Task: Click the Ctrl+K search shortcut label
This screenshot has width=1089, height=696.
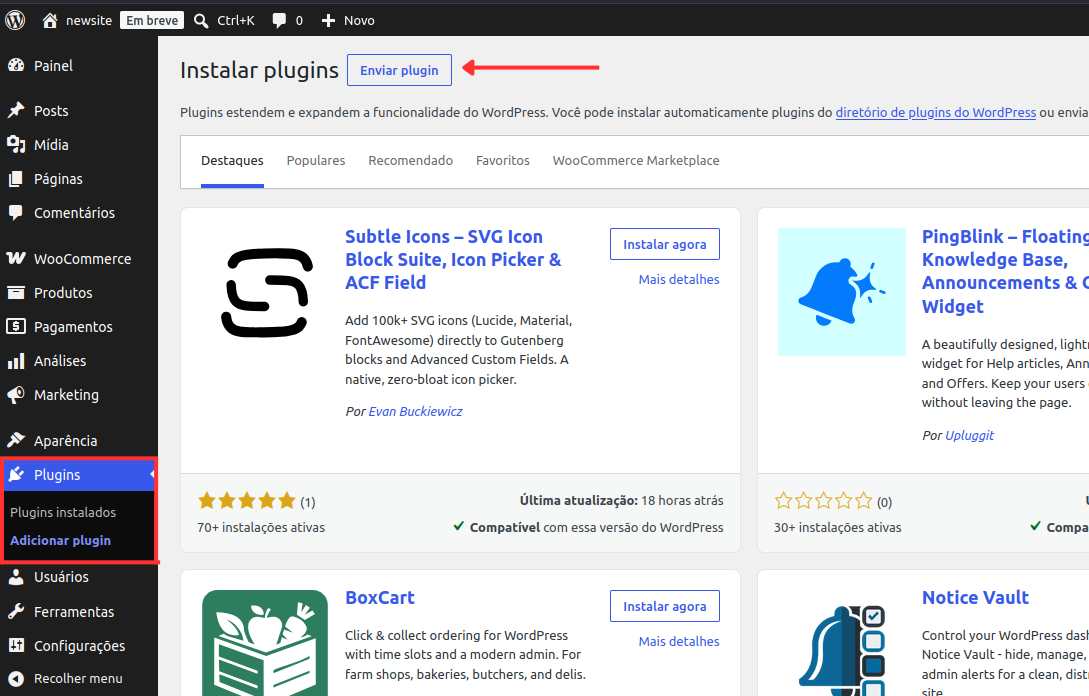Action: pos(236,21)
